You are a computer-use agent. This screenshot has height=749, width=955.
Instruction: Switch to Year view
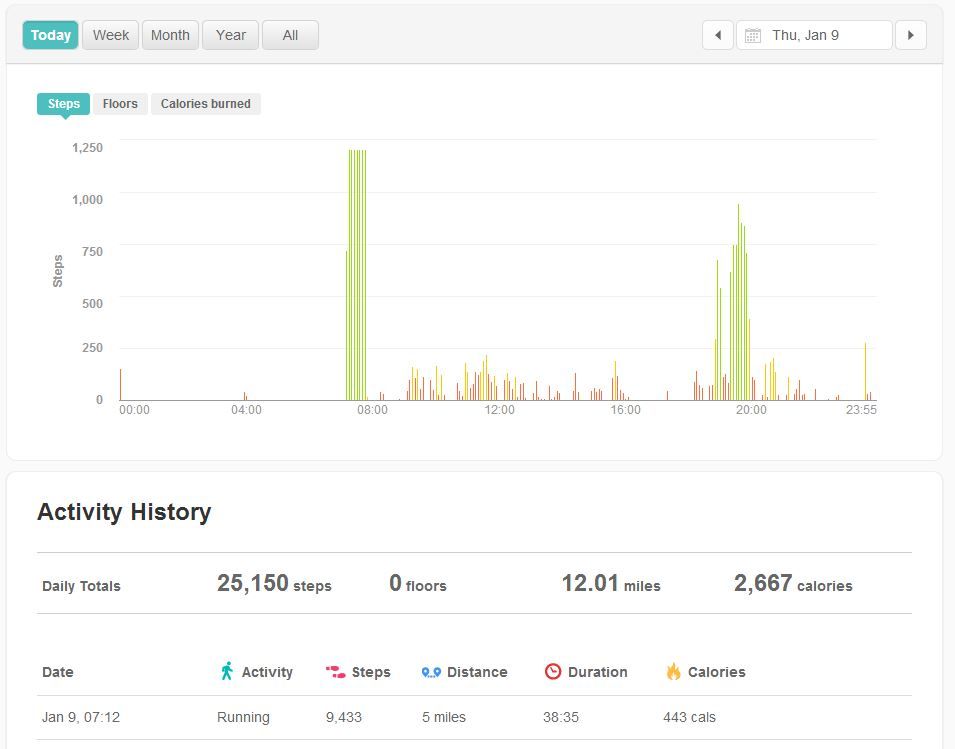tap(230, 35)
